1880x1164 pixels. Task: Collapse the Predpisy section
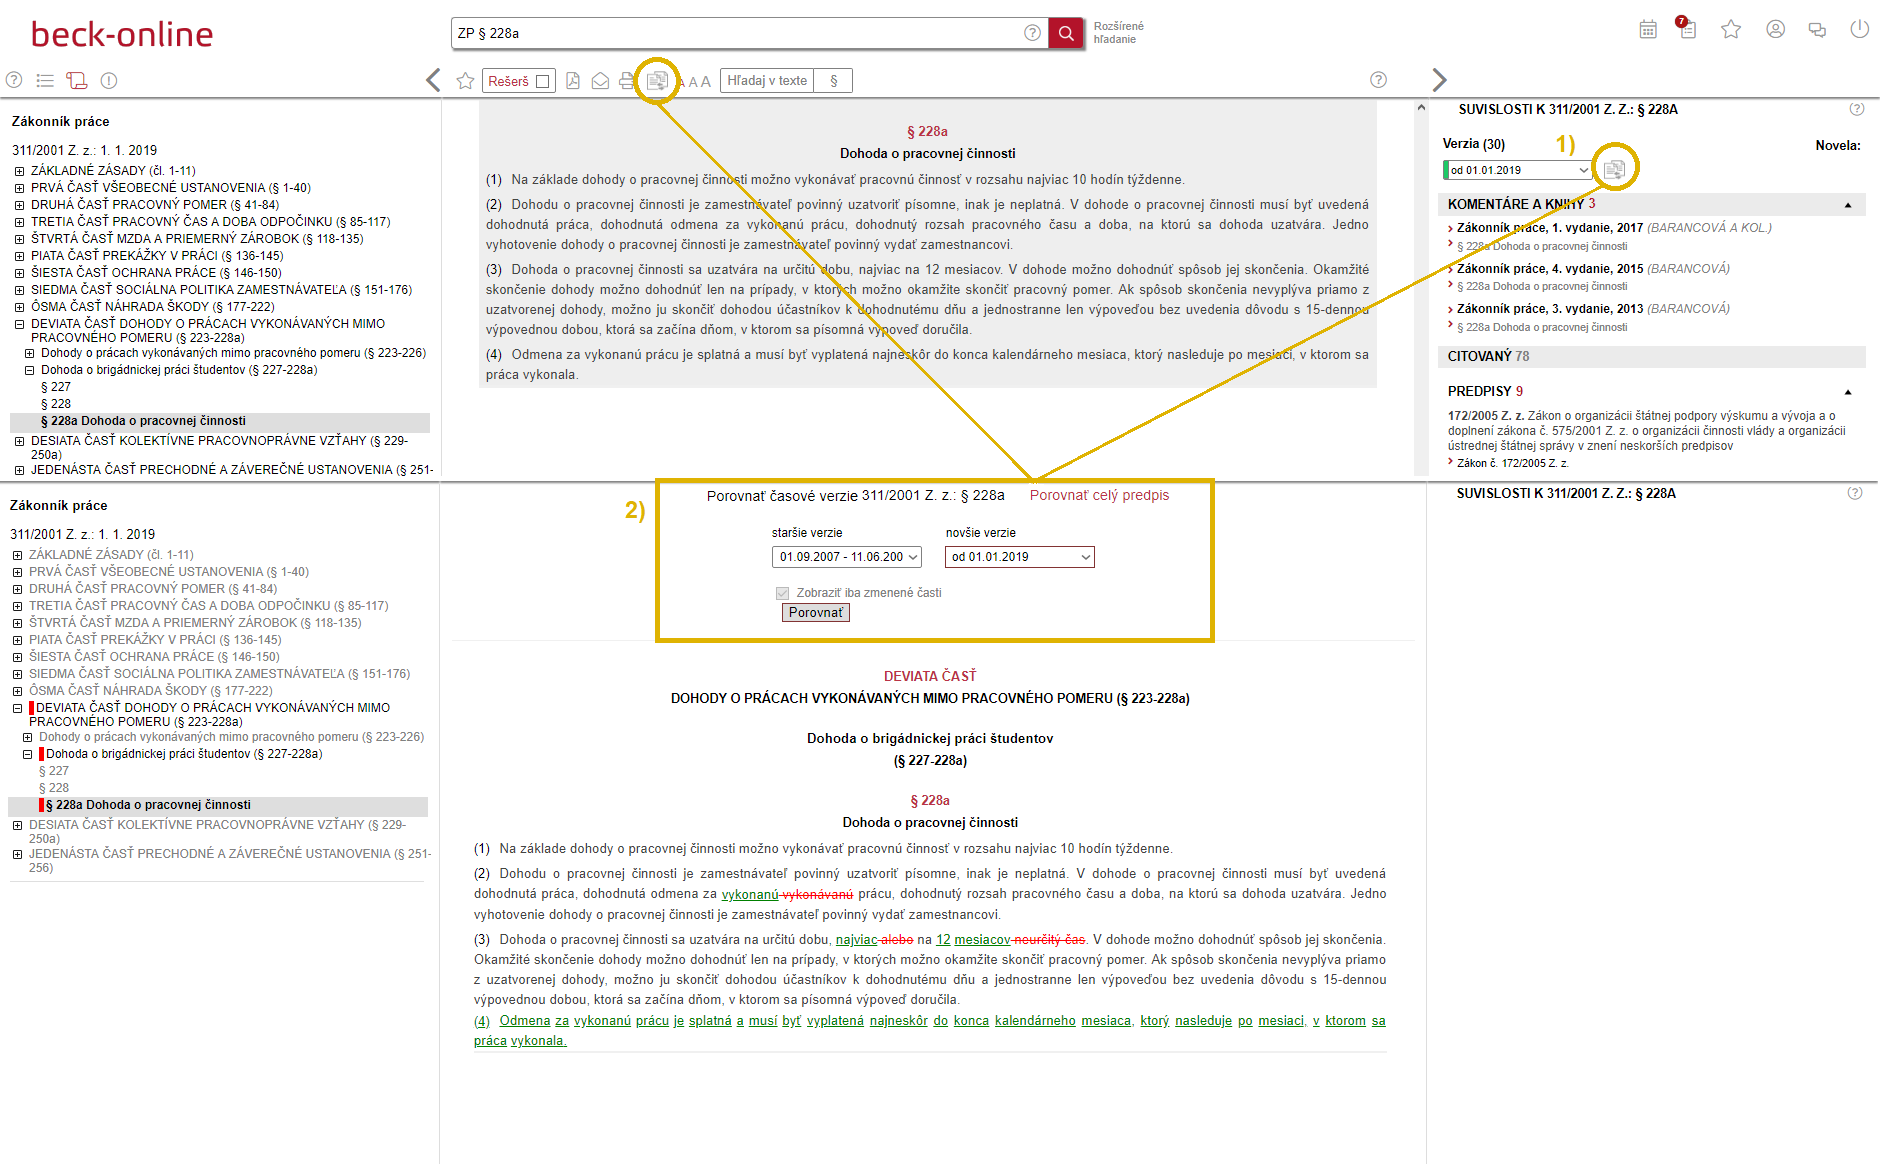(x=1848, y=392)
